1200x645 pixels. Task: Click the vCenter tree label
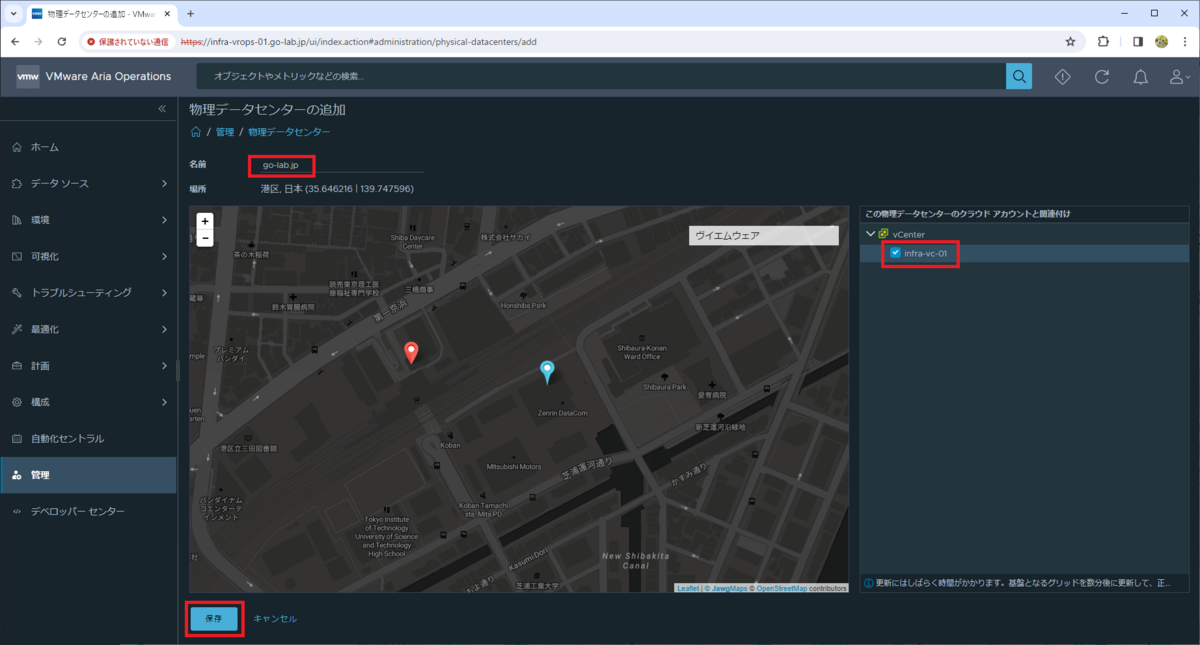tap(909, 234)
